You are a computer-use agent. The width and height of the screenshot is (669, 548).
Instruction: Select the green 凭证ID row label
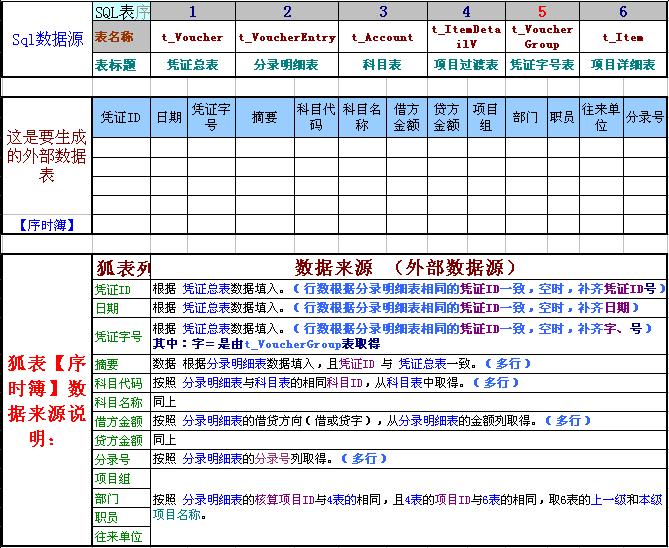coord(122,289)
